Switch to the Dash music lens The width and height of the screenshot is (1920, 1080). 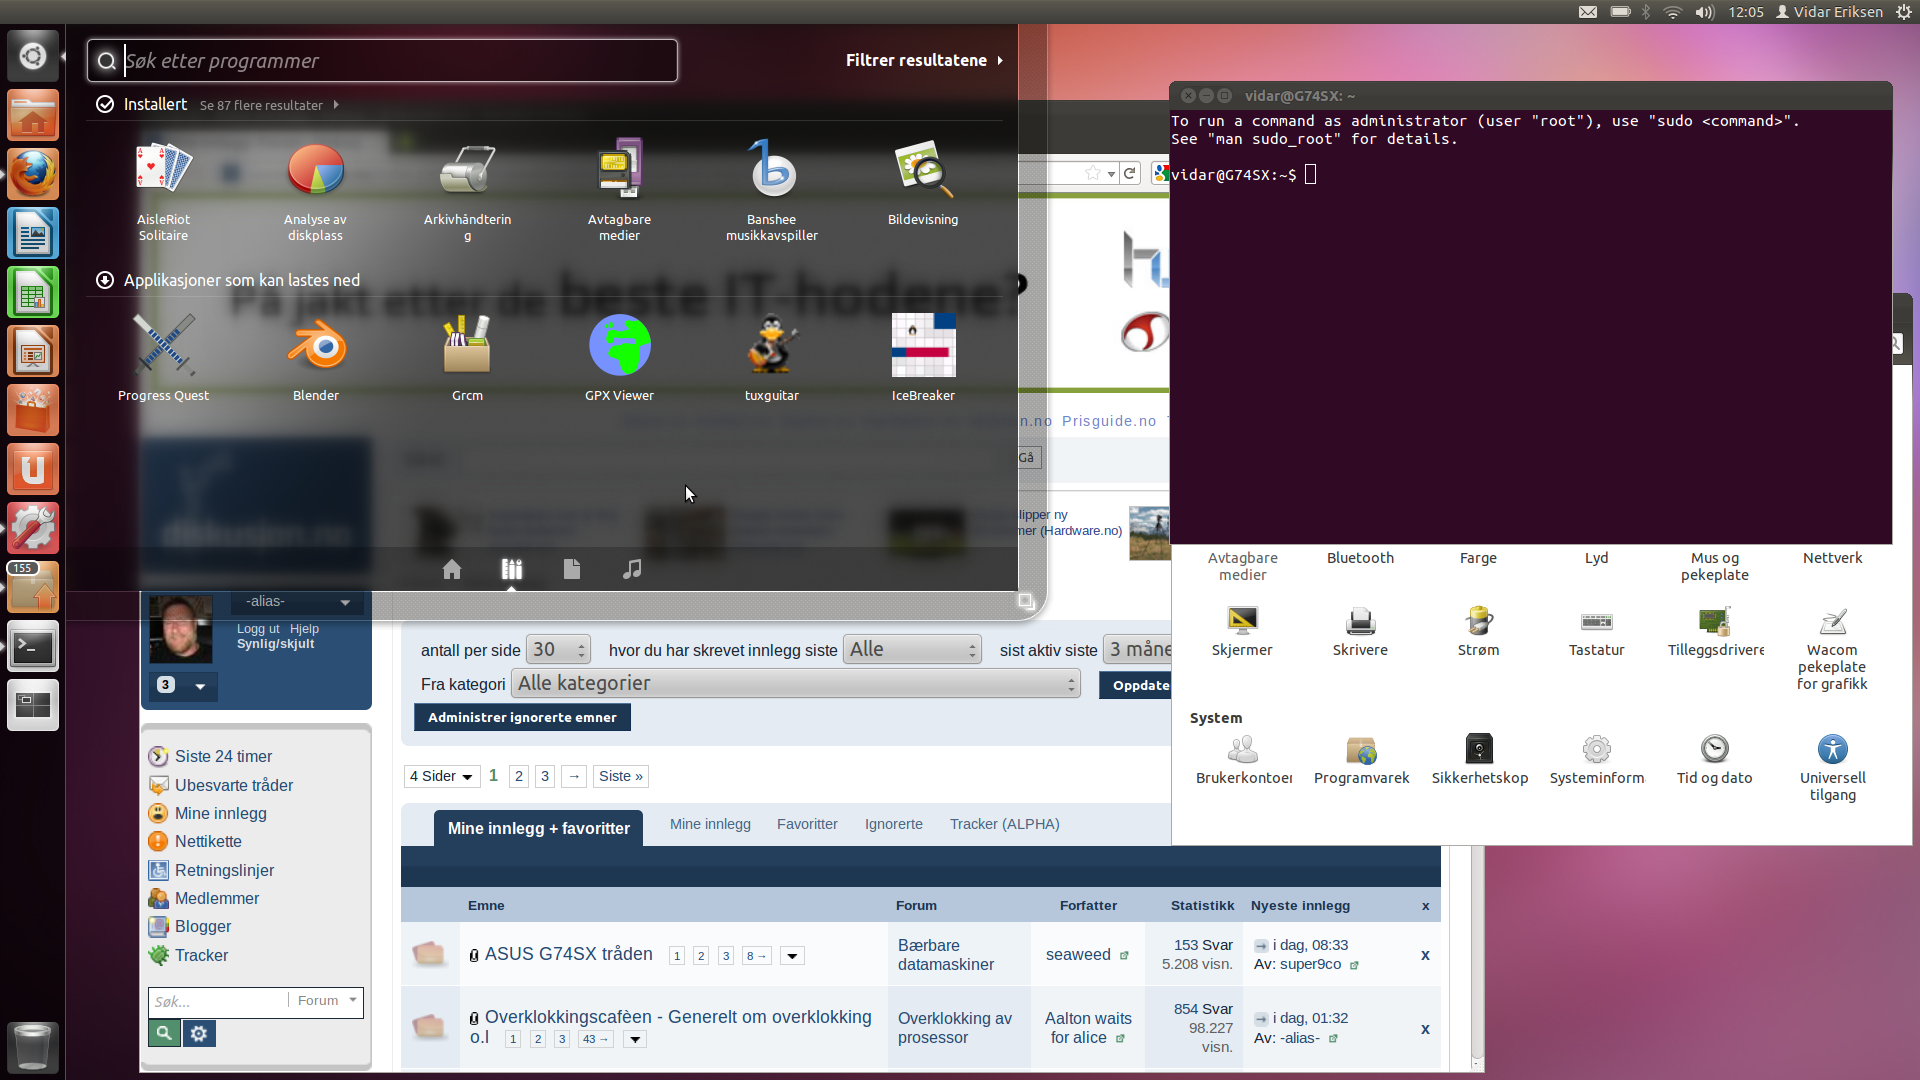click(x=632, y=569)
